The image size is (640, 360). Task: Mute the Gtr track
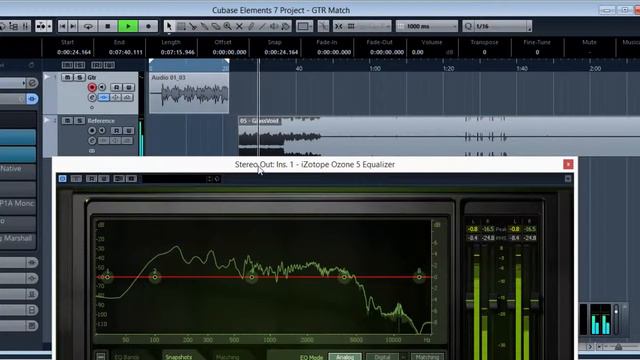[67, 77]
